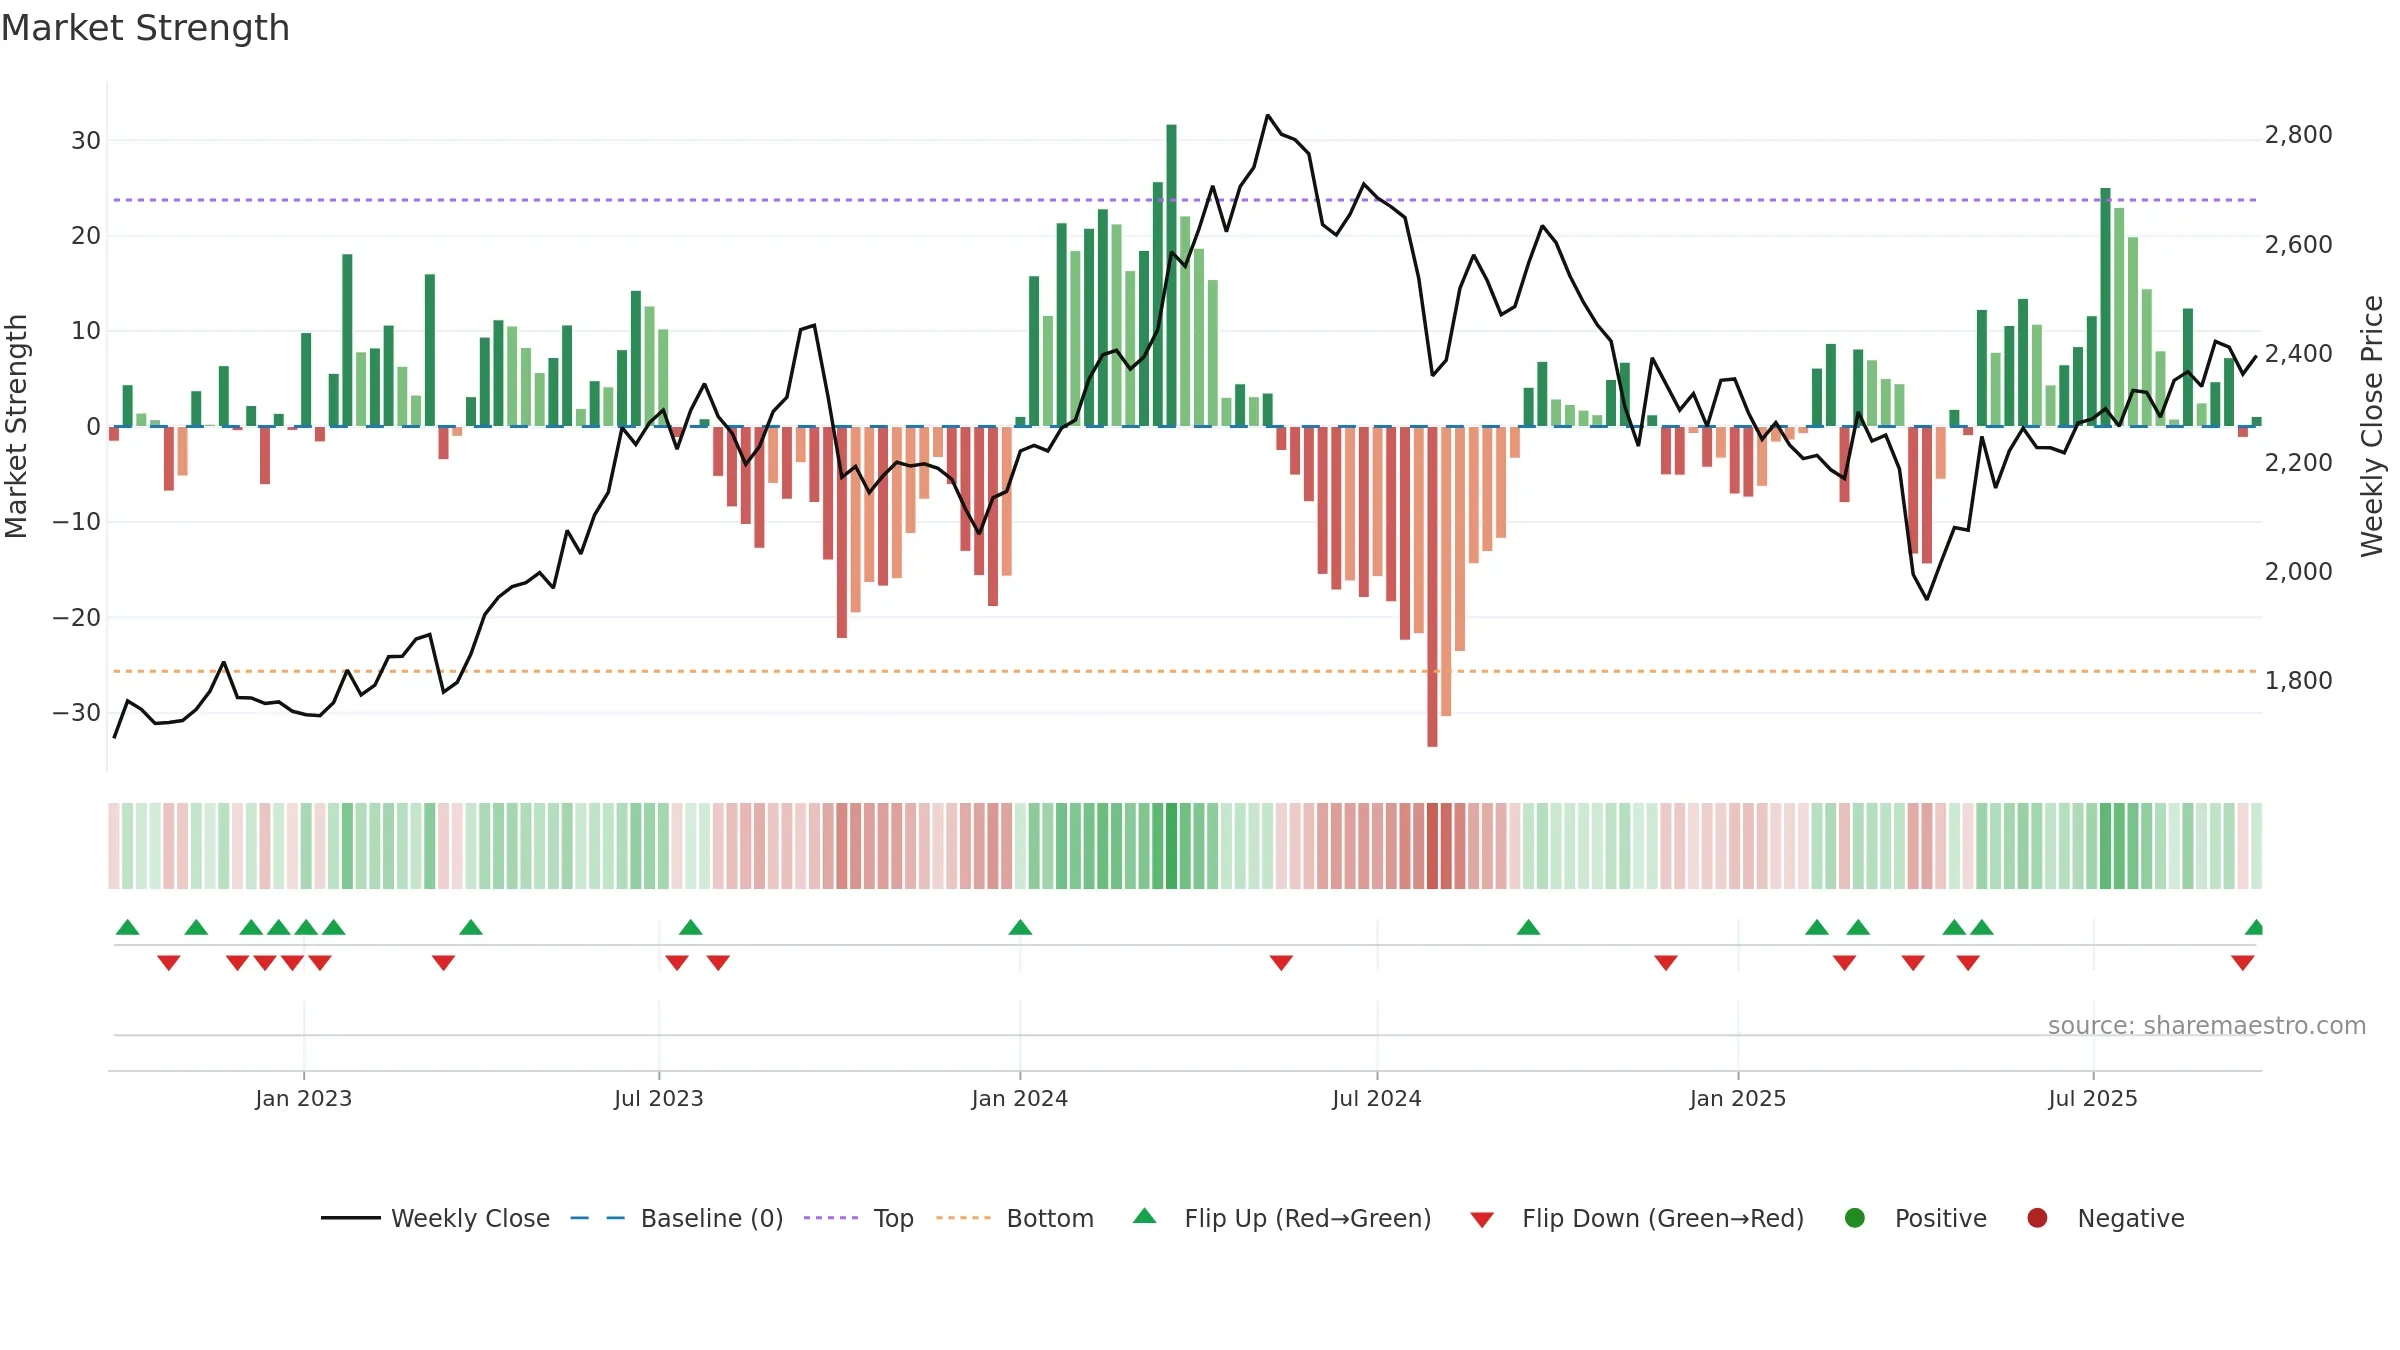Click the dark red Negative circle legend icon
Screen dimensions: 2400x1350
2037,1218
